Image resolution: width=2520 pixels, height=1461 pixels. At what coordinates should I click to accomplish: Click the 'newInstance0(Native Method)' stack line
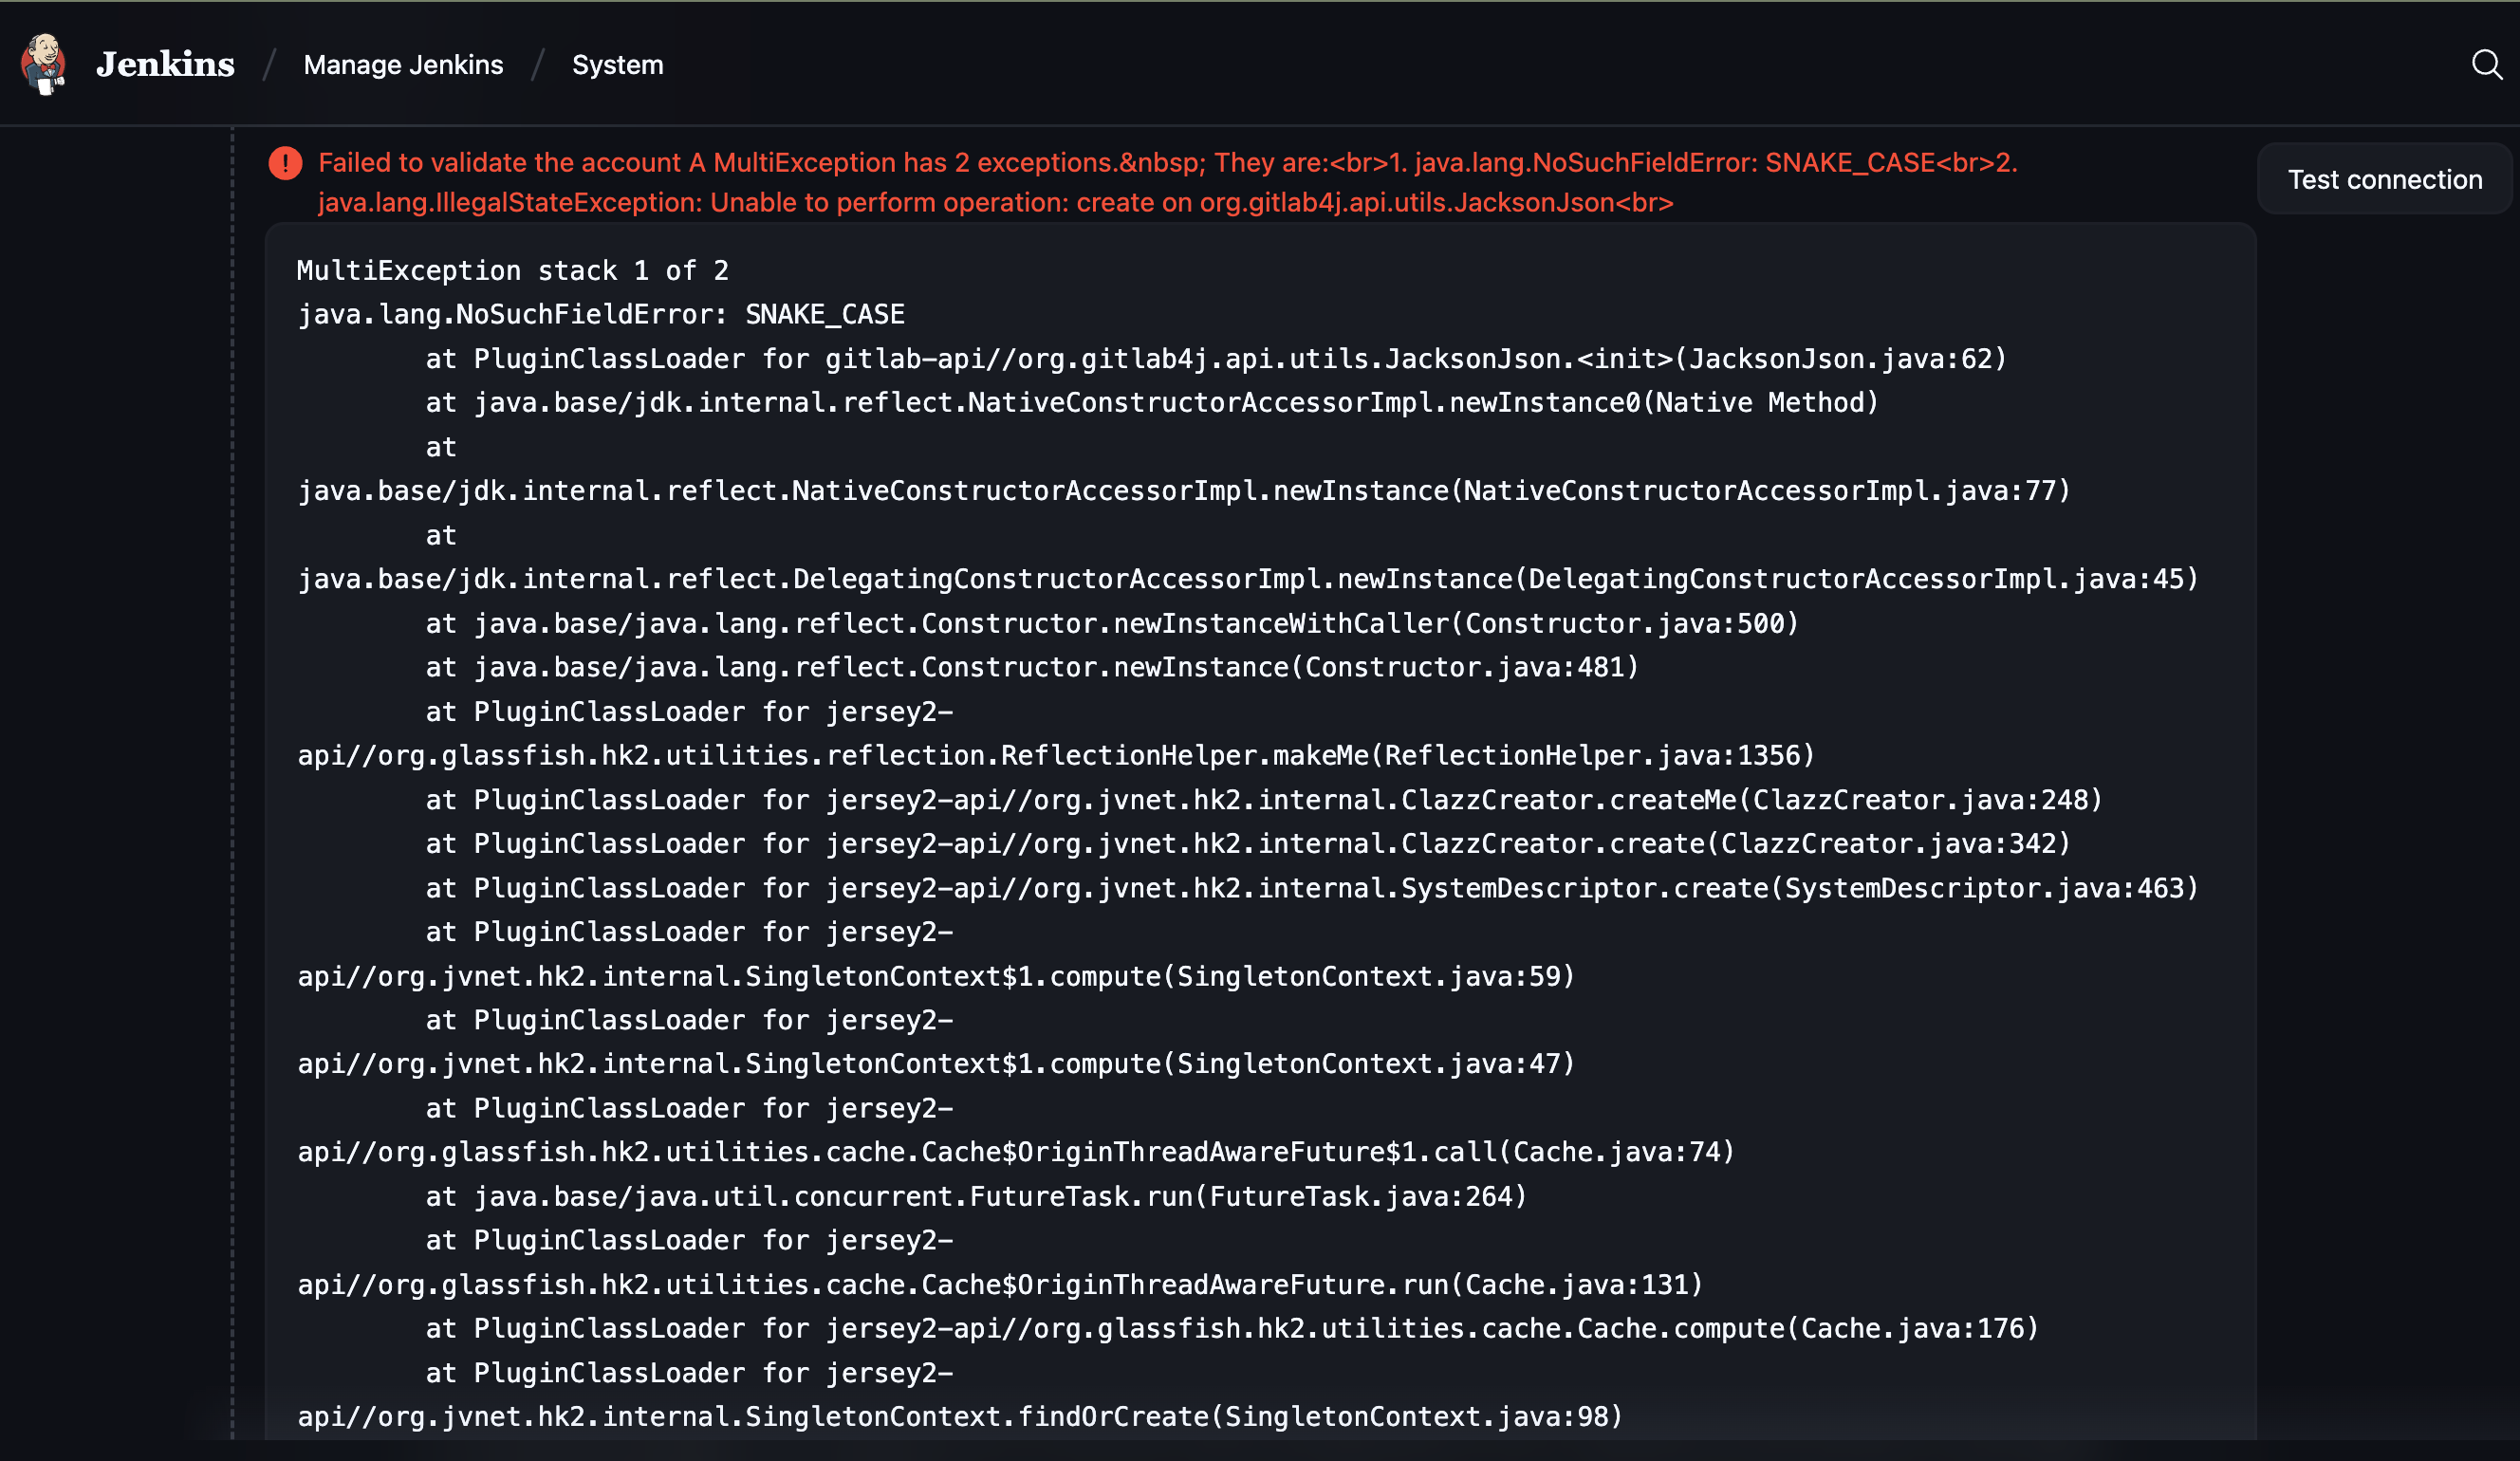coord(1152,403)
